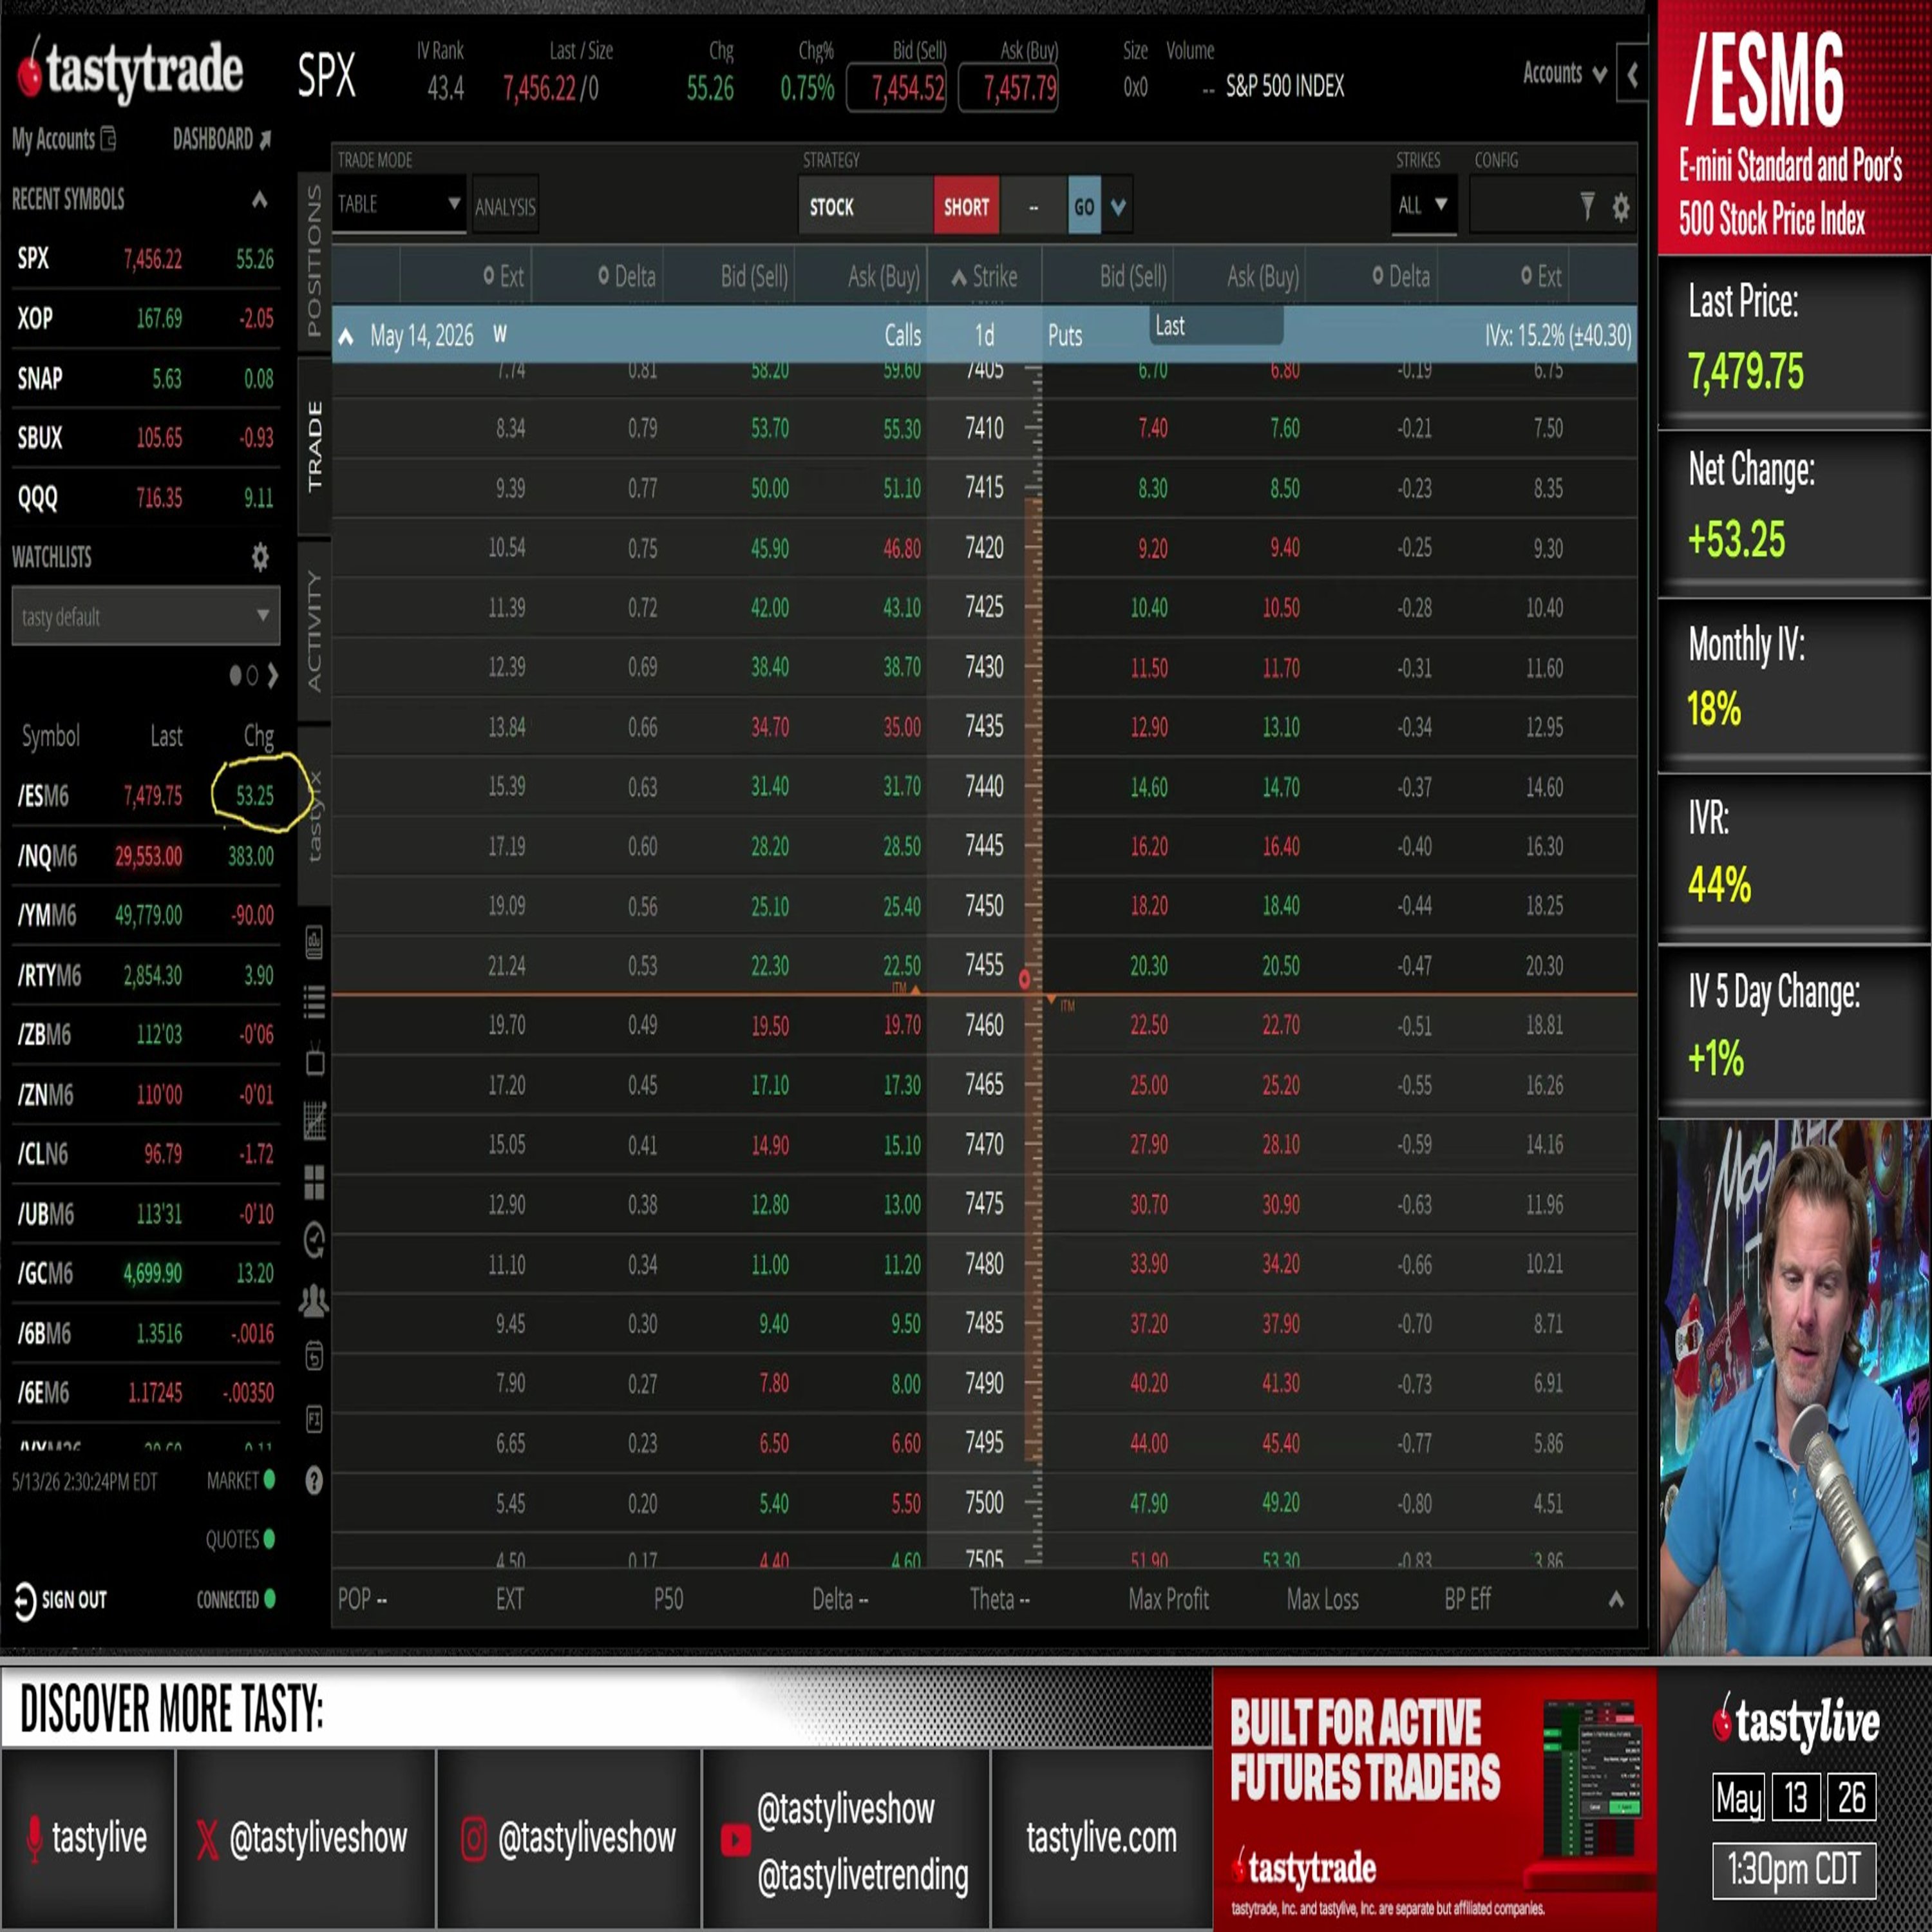Open My Accounts
The image size is (1932, 1932).
(x=64, y=139)
